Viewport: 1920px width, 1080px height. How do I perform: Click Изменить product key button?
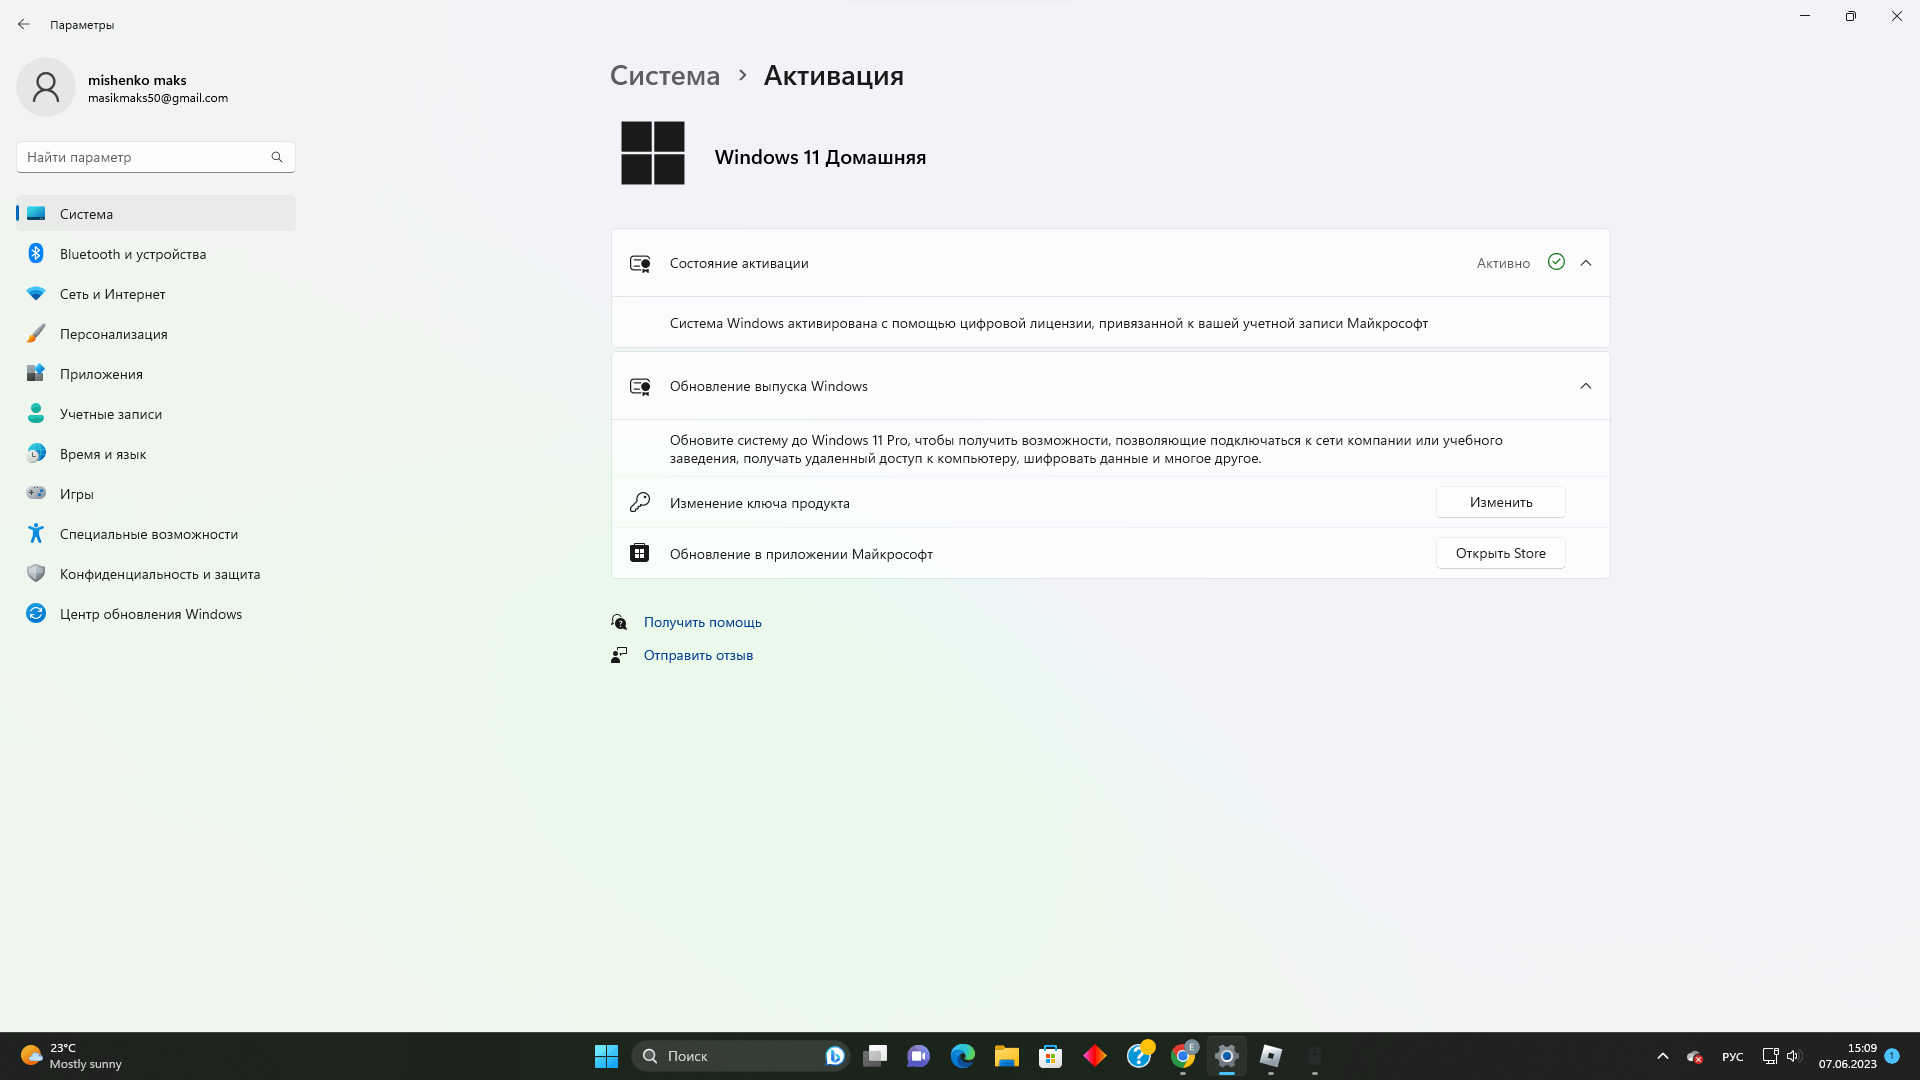coord(1500,502)
